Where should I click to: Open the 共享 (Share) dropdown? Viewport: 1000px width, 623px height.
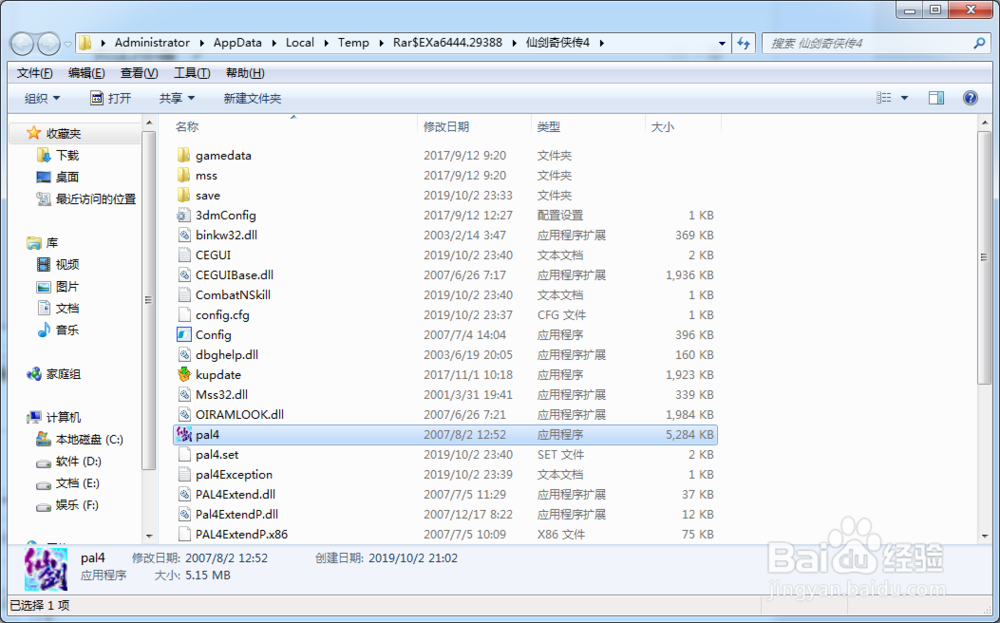[x=177, y=98]
